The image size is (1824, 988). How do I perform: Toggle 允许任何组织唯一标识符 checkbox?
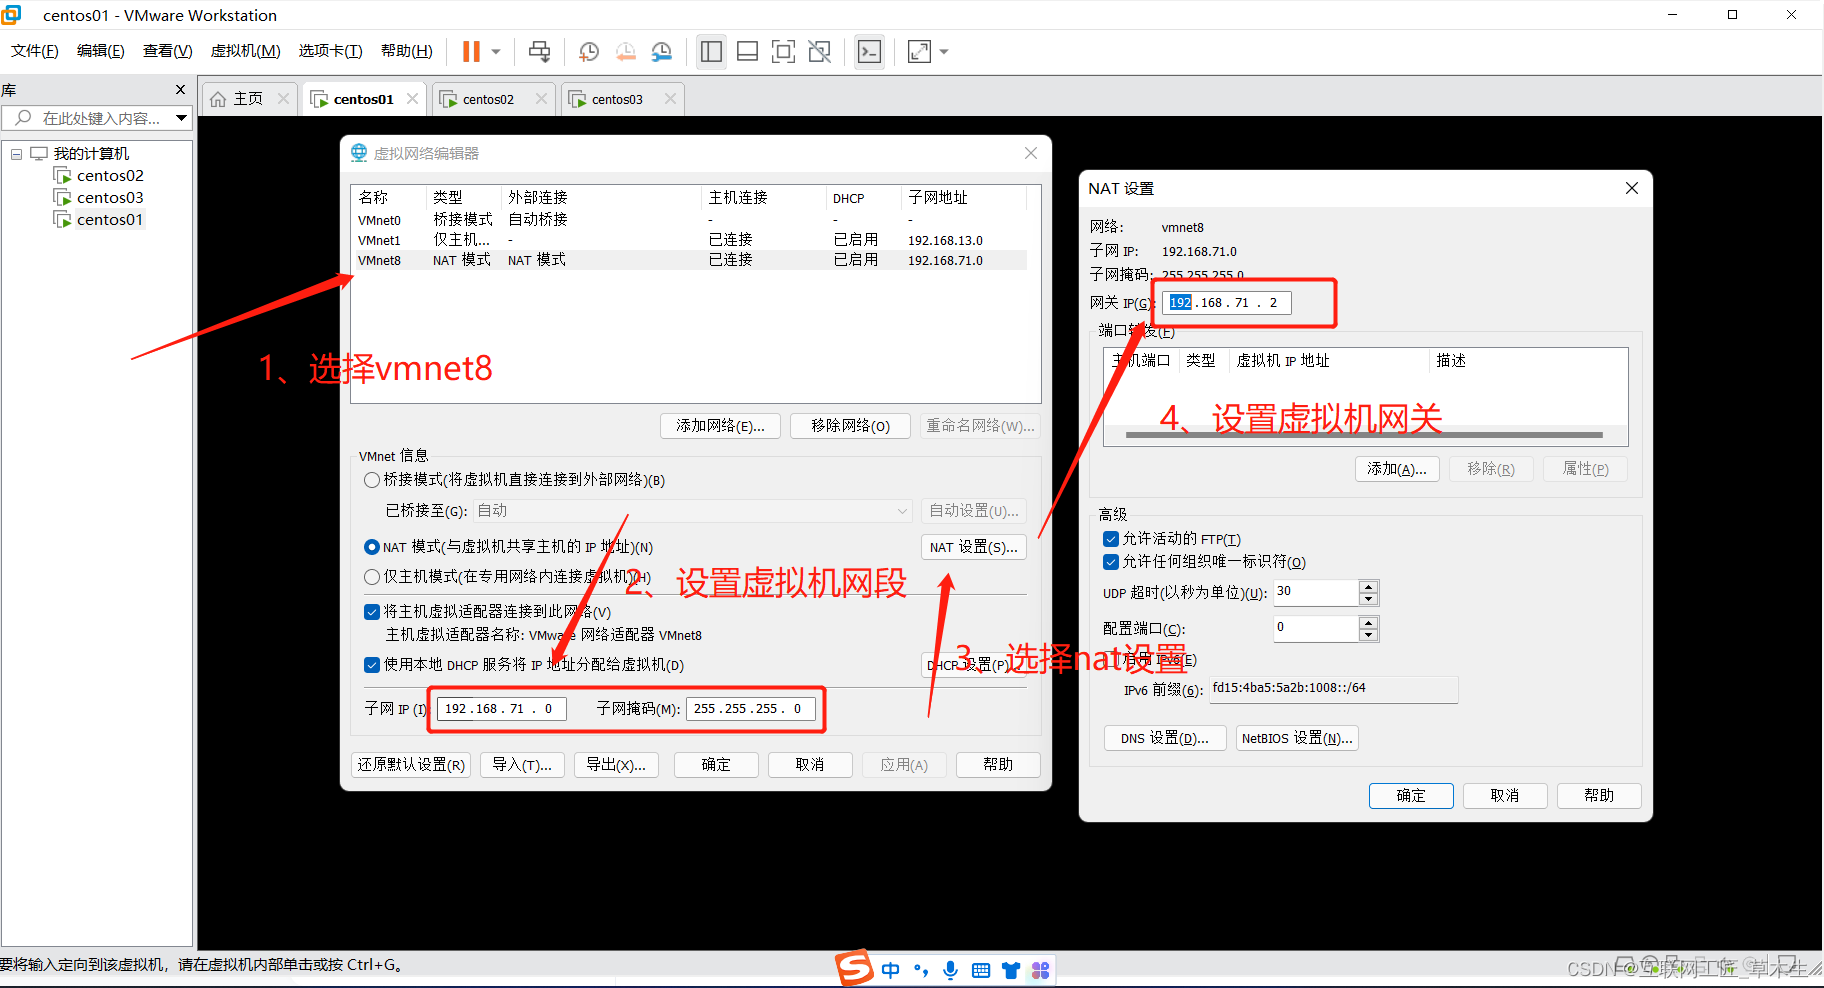pyautogui.click(x=1111, y=562)
